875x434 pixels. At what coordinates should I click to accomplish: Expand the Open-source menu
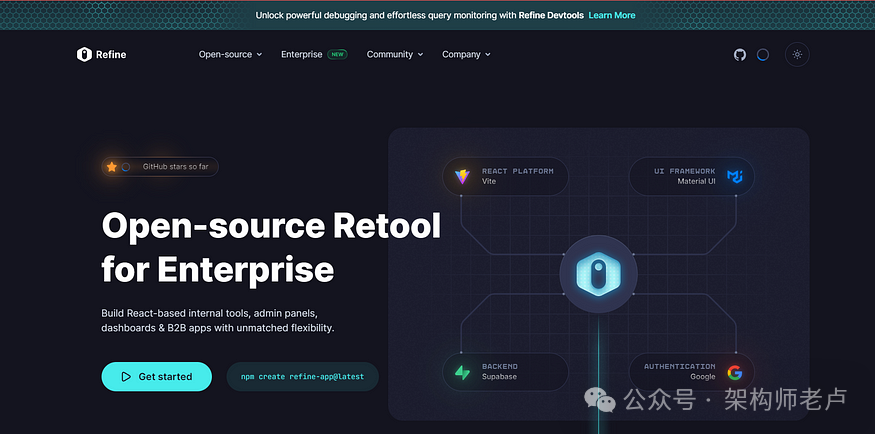point(230,54)
